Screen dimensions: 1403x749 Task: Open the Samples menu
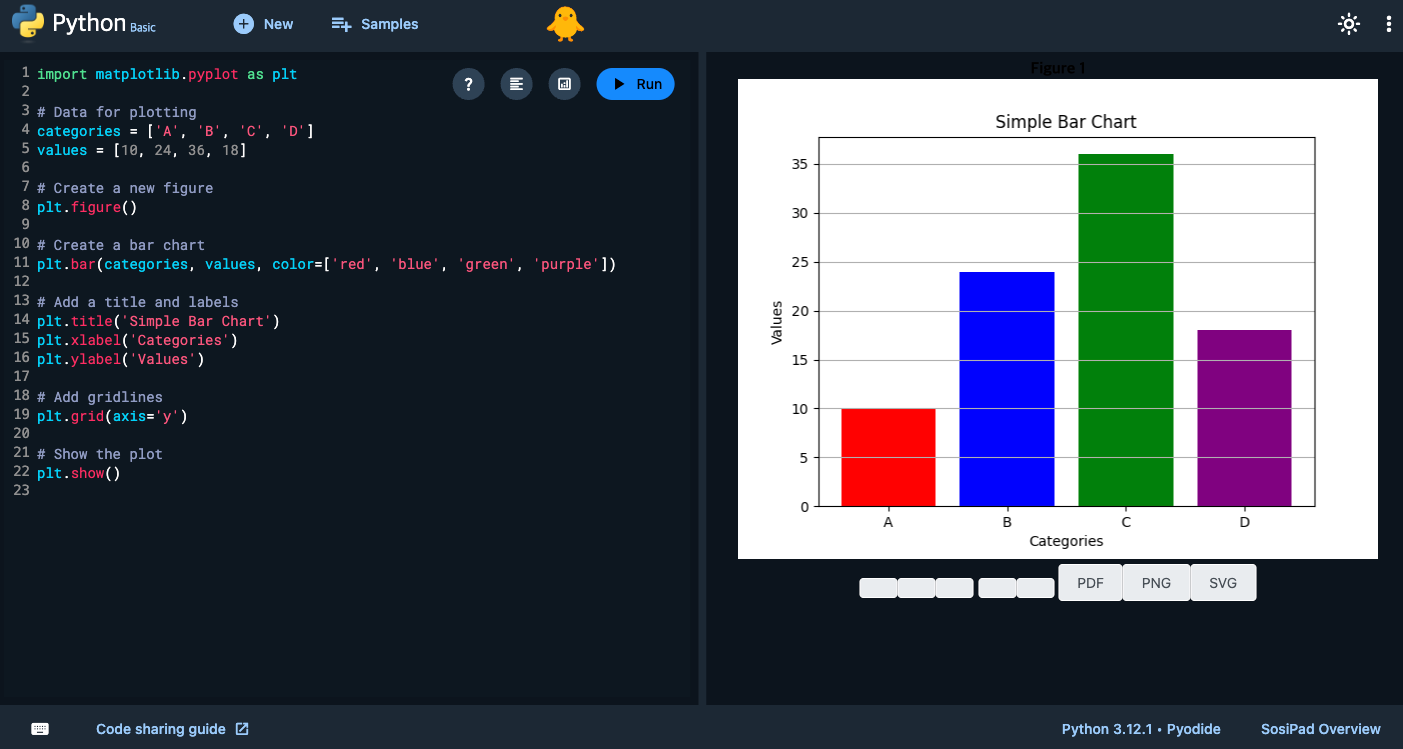pos(374,24)
